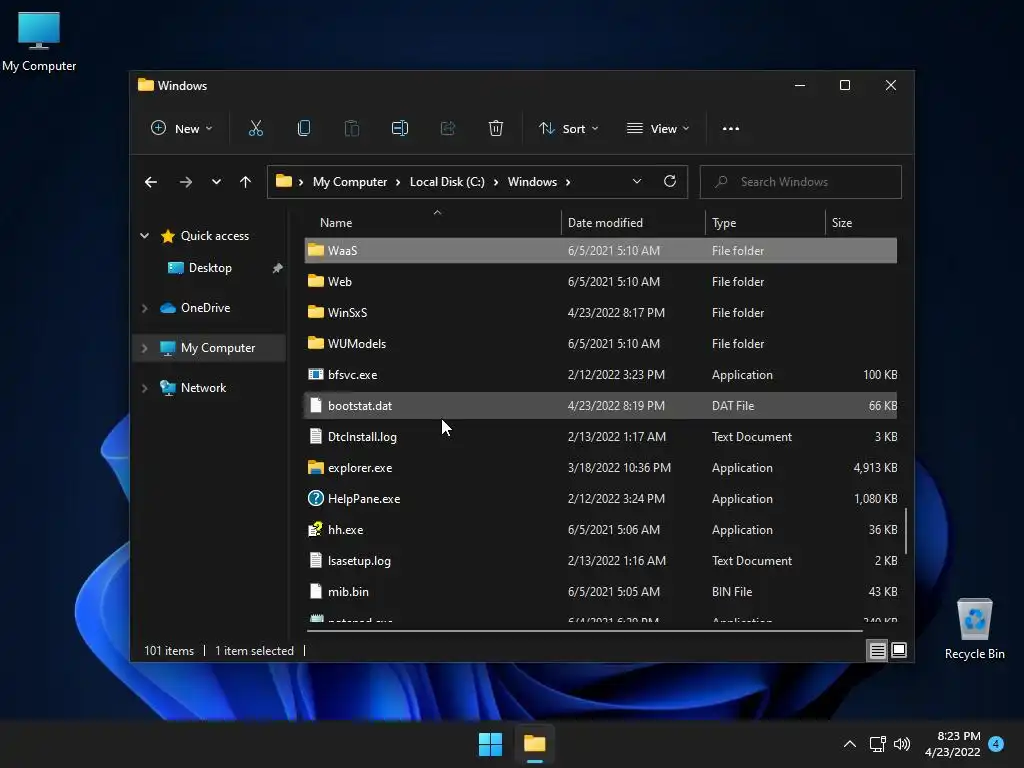Click the horizontal scrollbar in file list
This screenshot has height=768, width=1024.
coord(584,631)
